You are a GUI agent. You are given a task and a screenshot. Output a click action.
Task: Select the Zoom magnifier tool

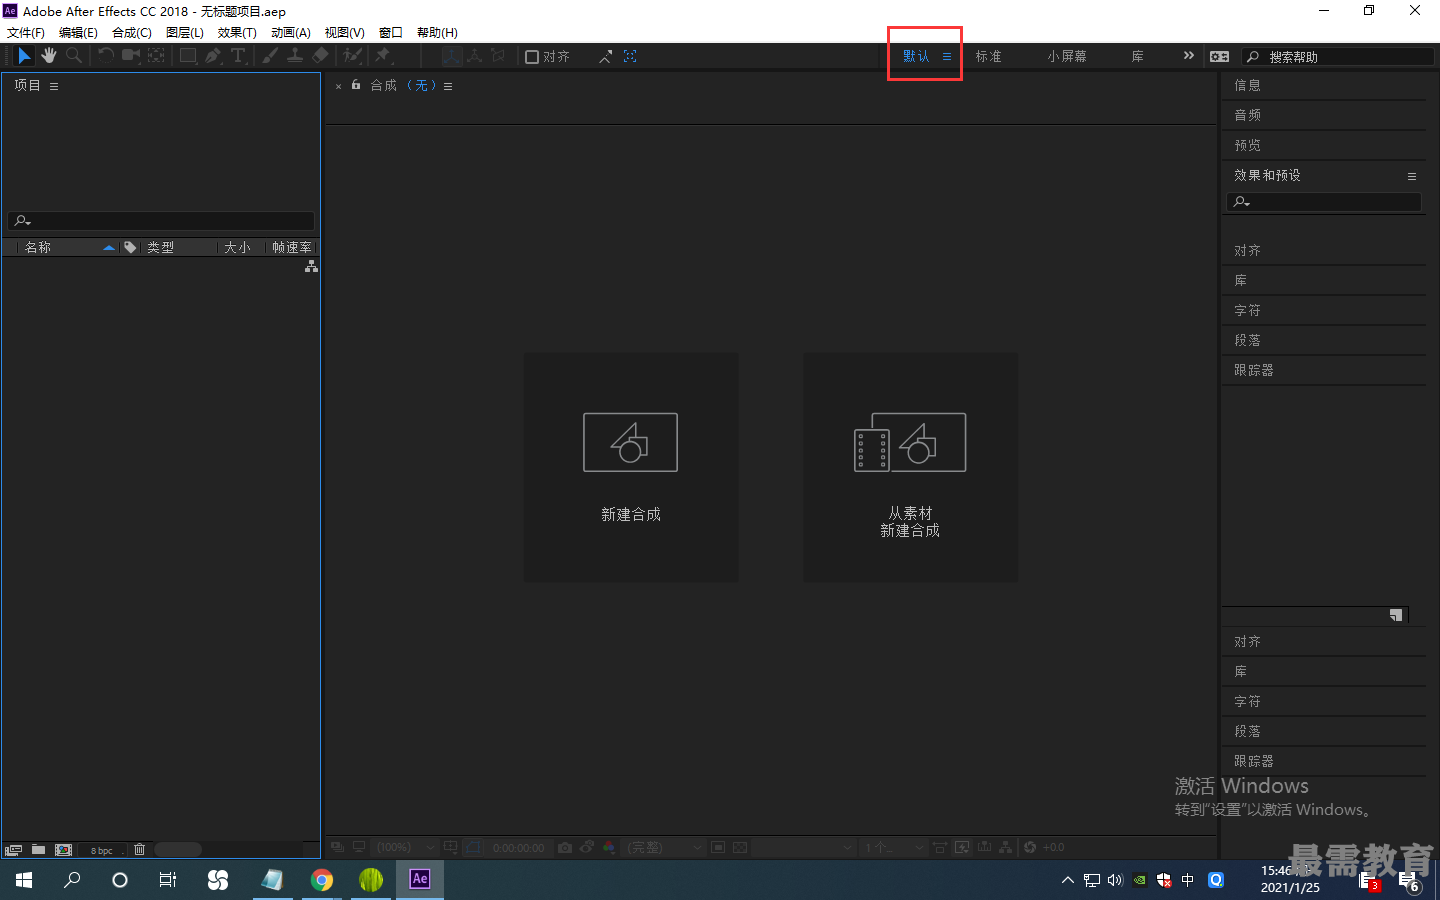(73, 56)
